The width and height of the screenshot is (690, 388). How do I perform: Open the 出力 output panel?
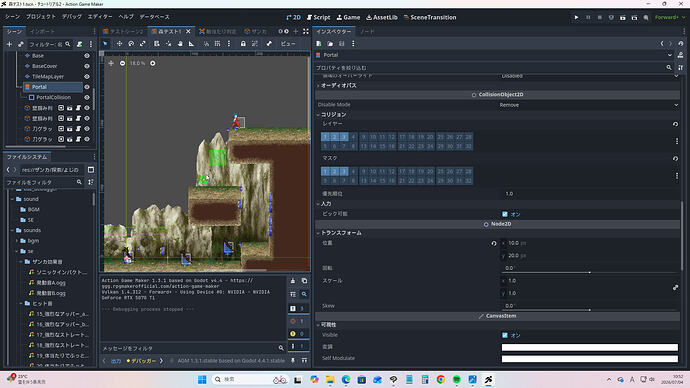tap(116, 361)
